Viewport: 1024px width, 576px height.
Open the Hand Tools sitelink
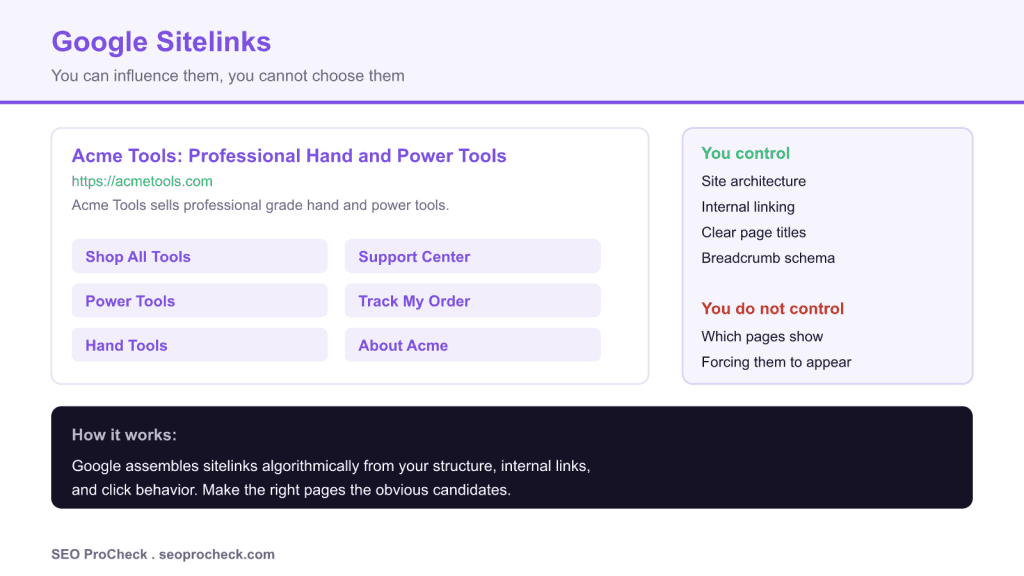coord(199,345)
